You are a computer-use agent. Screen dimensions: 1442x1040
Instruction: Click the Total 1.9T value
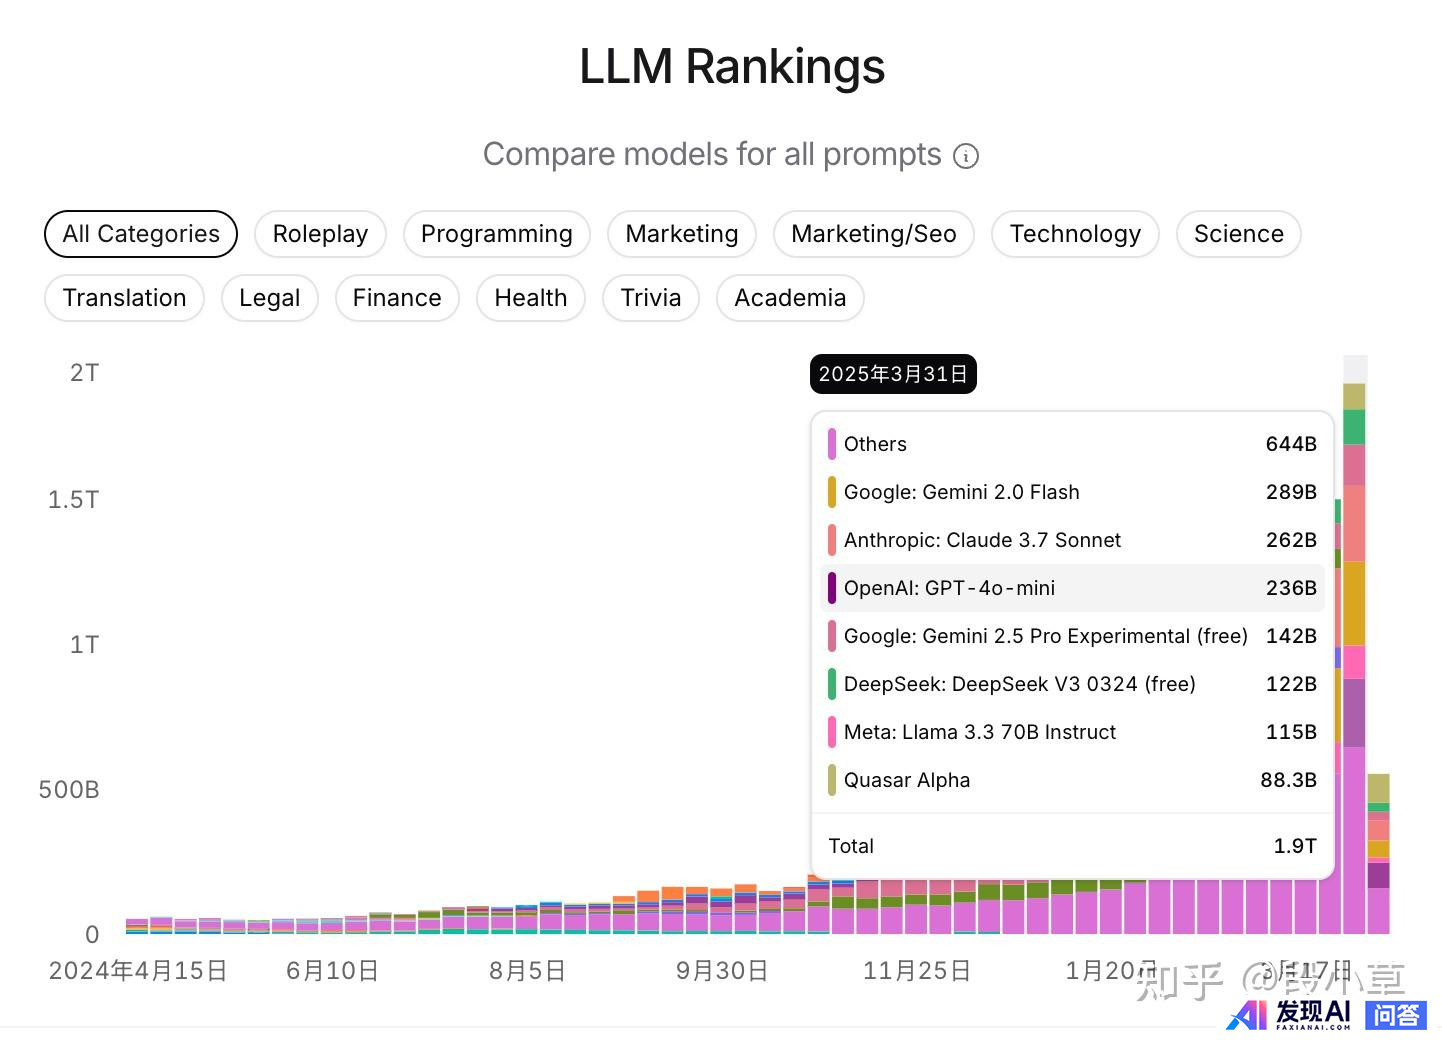click(x=1295, y=846)
